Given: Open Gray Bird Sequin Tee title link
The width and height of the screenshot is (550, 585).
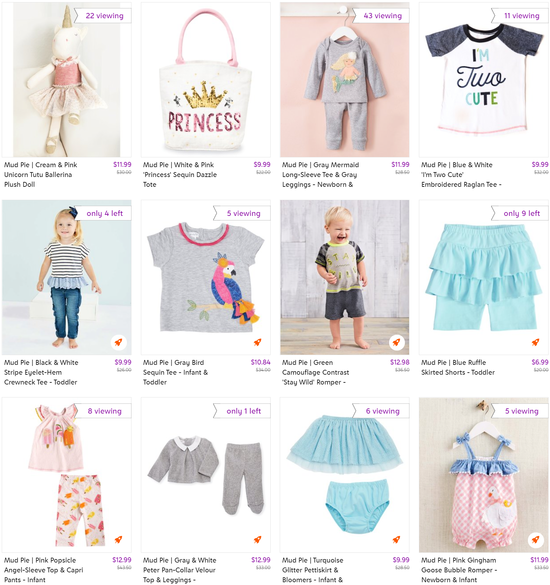Looking at the screenshot, I should pyautogui.click(x=175, y=372).
